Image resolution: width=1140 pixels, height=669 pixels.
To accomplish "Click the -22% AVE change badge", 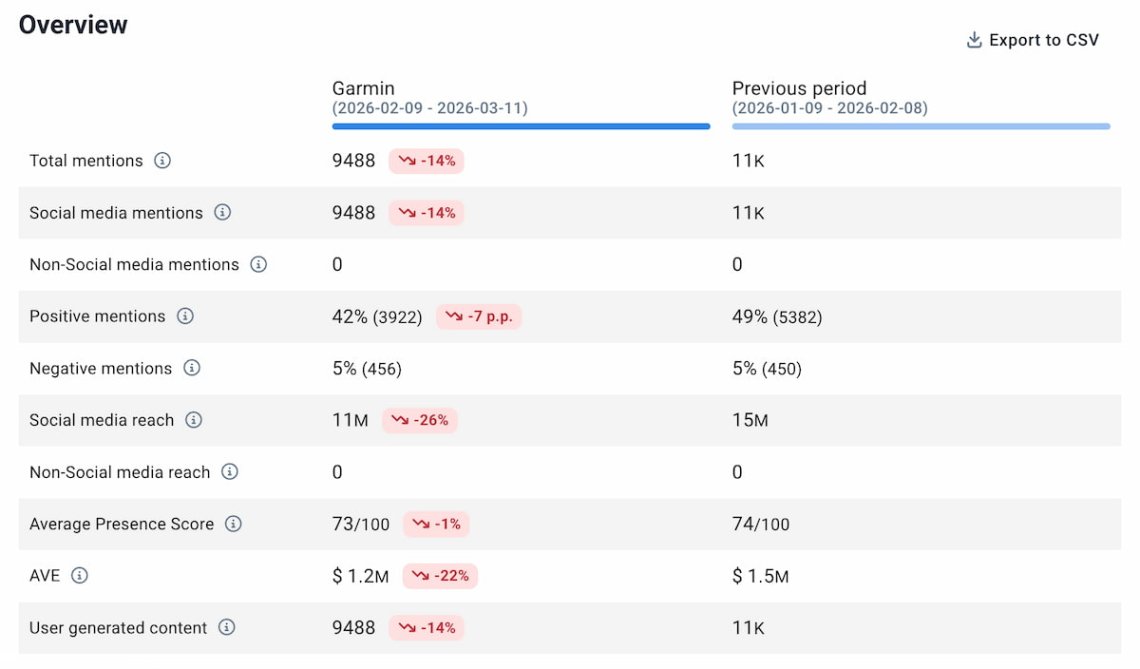I will click(440, 576).
